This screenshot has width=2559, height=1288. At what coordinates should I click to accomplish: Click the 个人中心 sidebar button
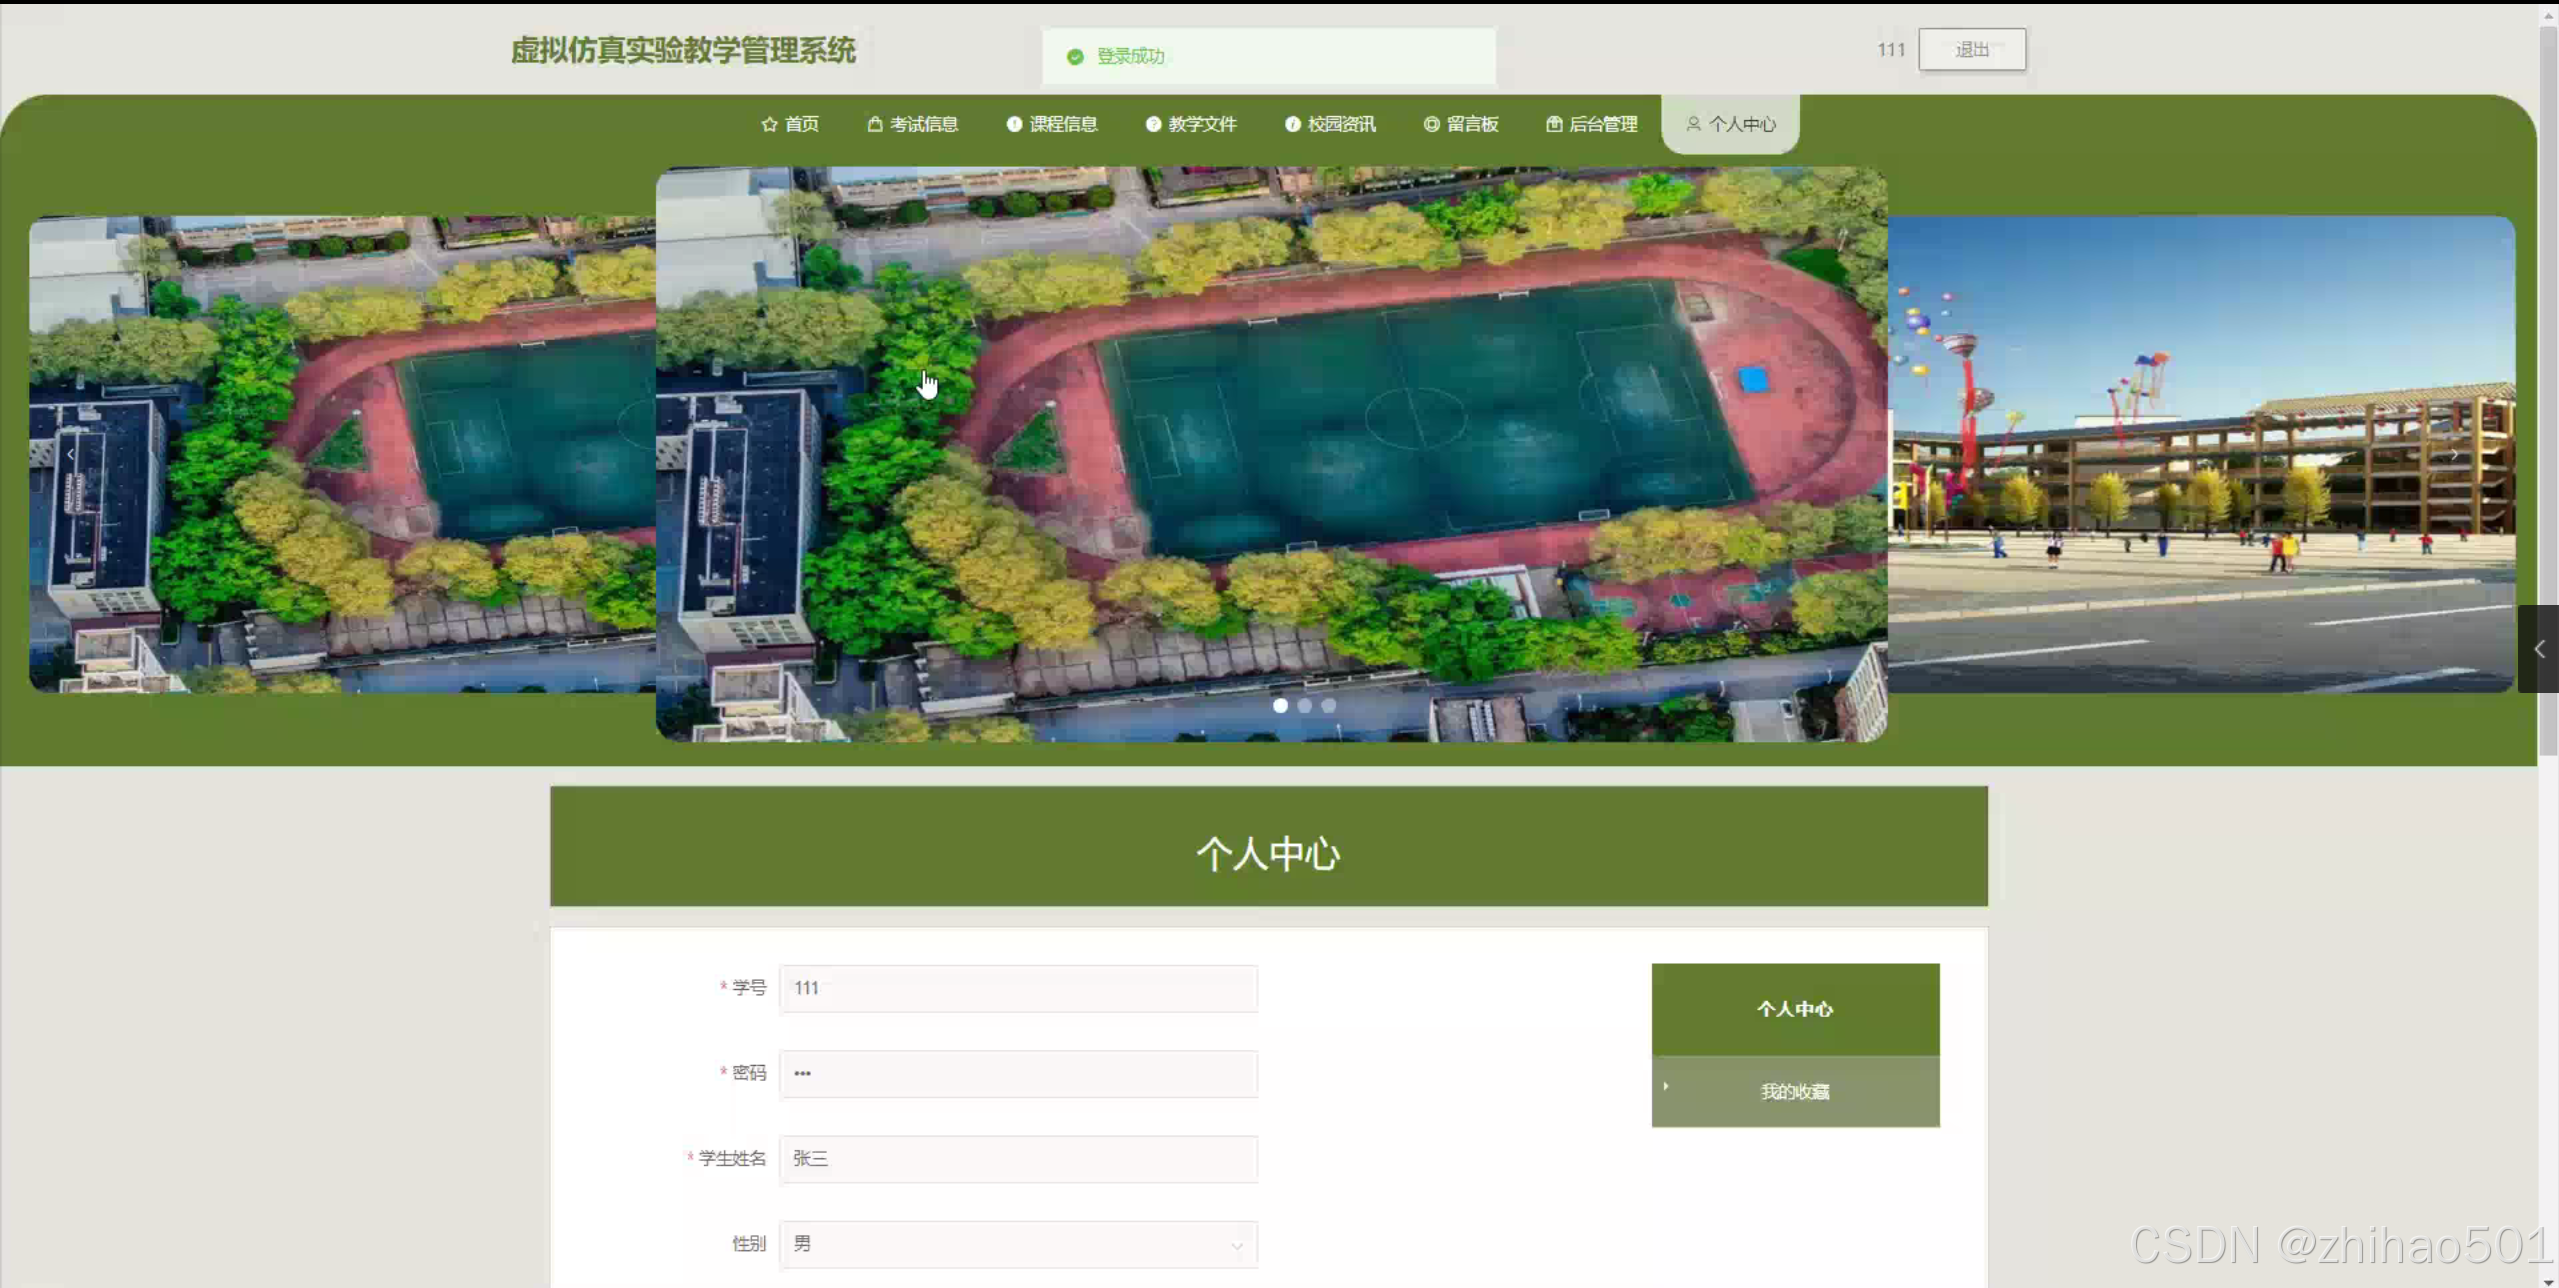tap(1795, 1009)
